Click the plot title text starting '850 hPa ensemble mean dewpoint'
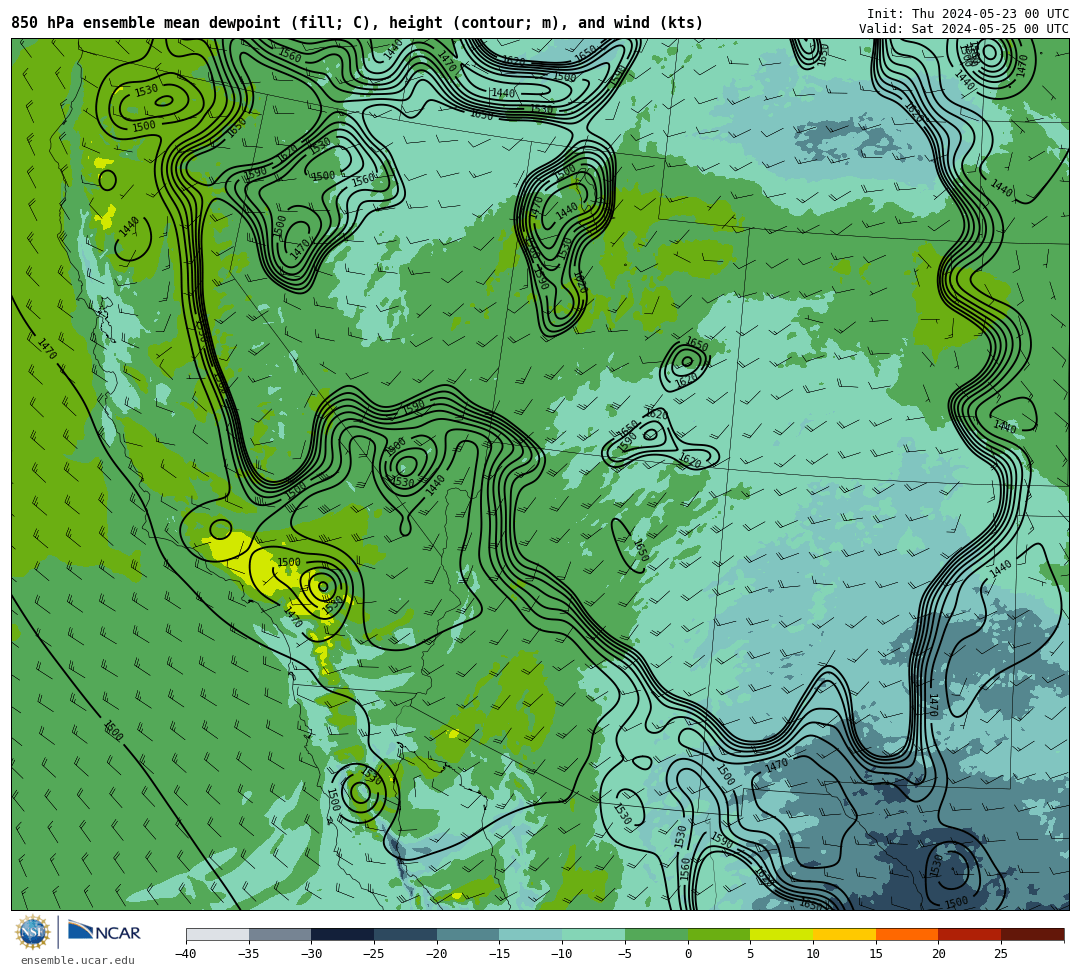 [x=357, y=23]
